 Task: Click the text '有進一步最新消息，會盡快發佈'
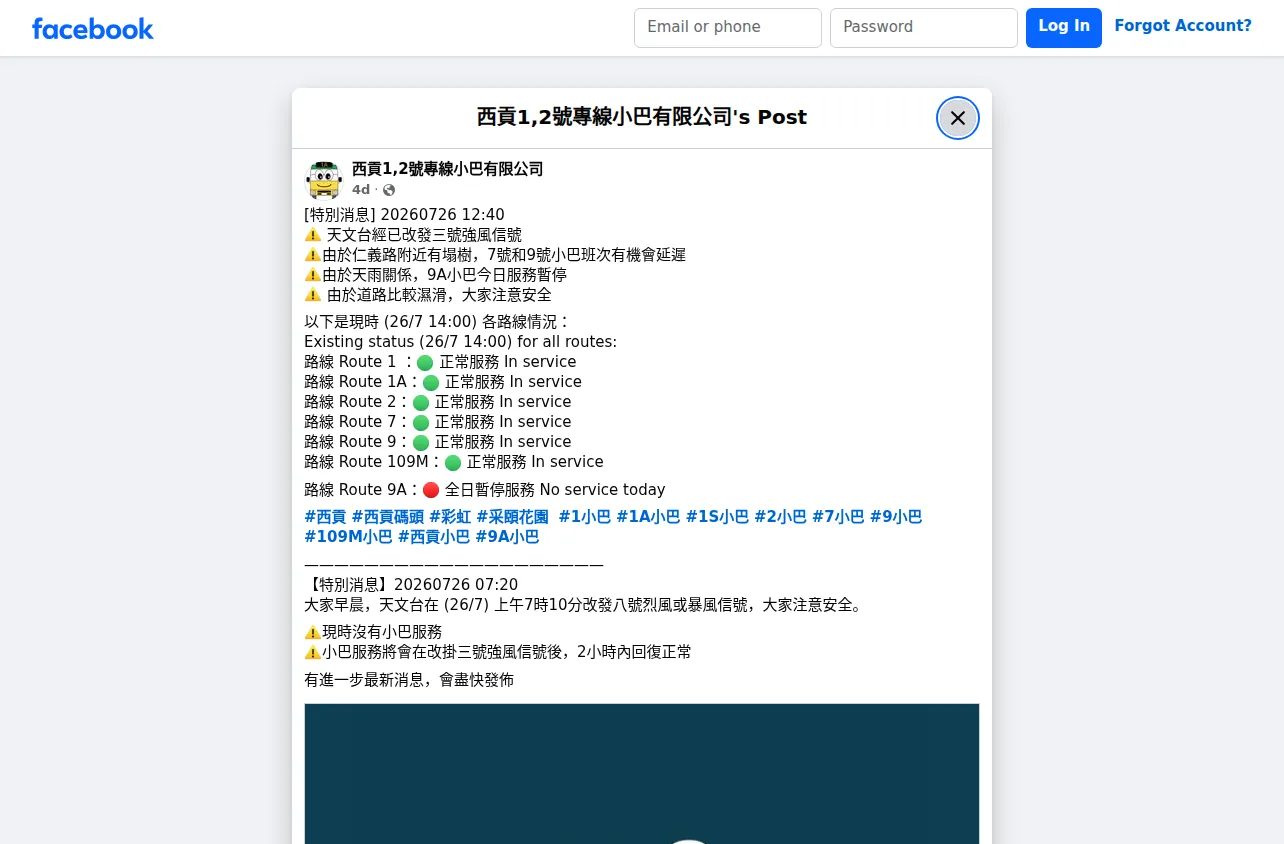click(409, 680)
